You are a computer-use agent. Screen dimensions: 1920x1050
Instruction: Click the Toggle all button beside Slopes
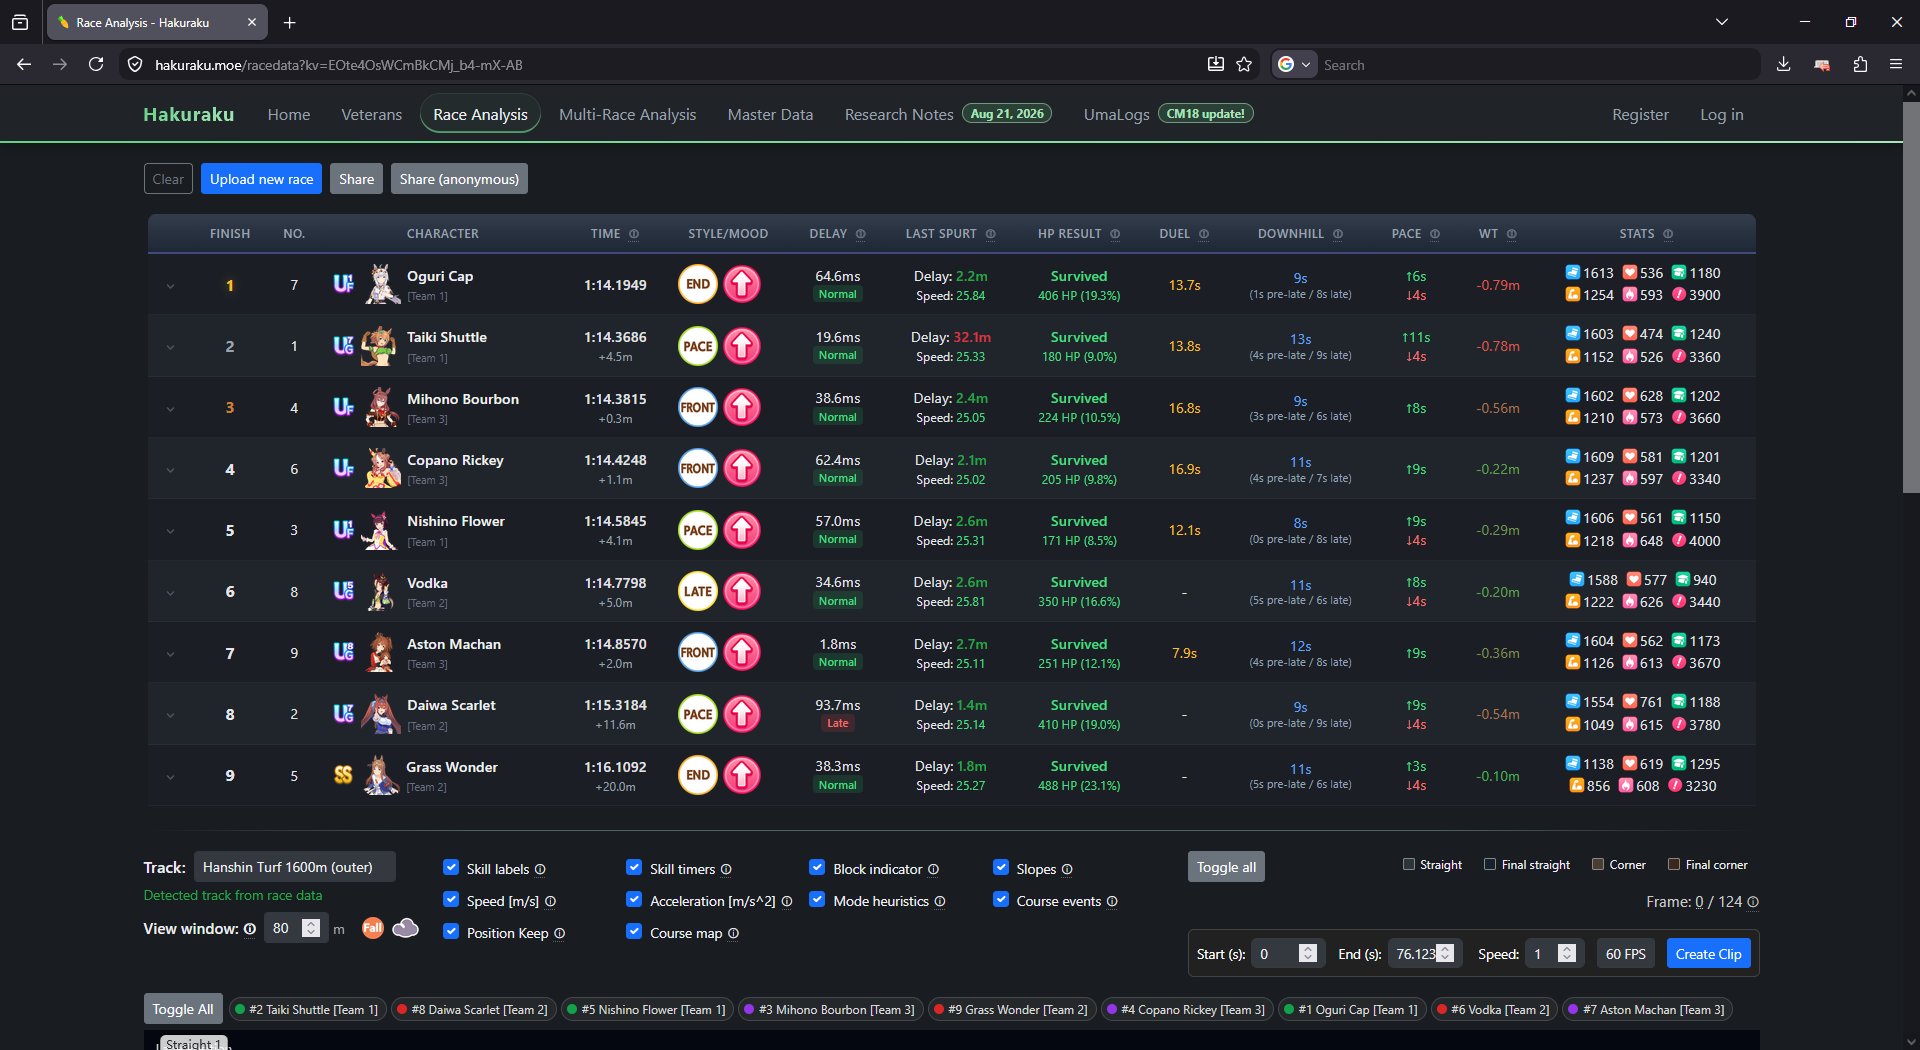click(x=1226, y=867)
